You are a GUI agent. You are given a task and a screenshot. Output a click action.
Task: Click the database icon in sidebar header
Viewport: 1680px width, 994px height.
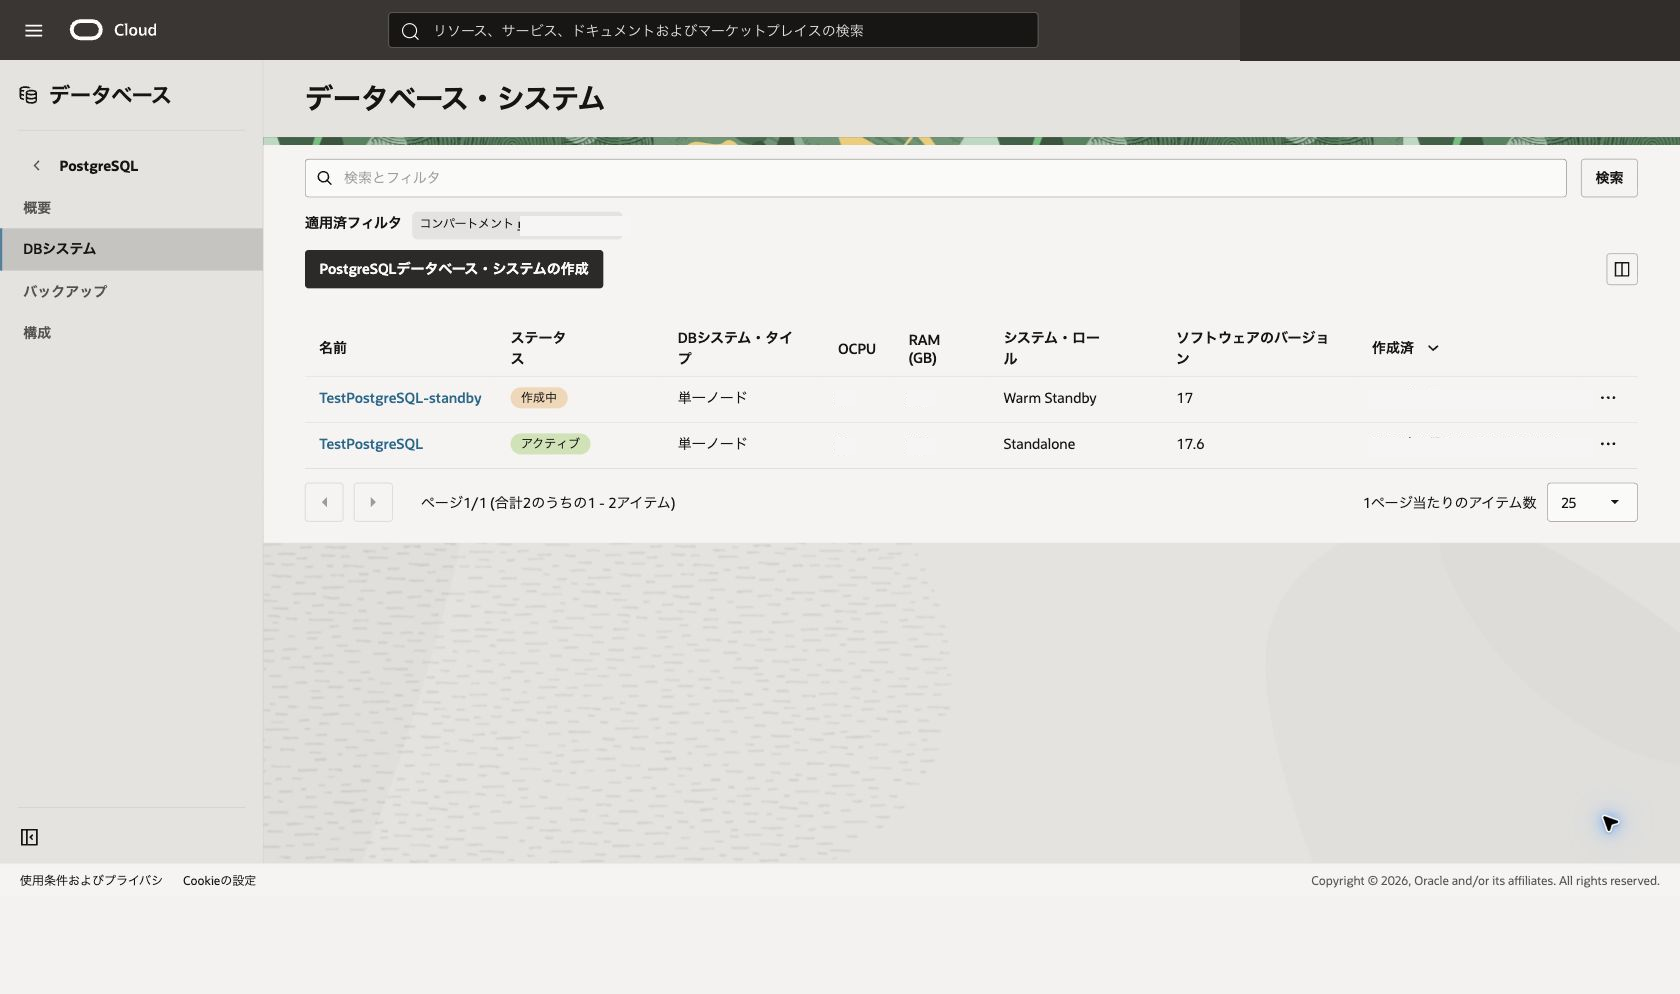click(28, 95)
